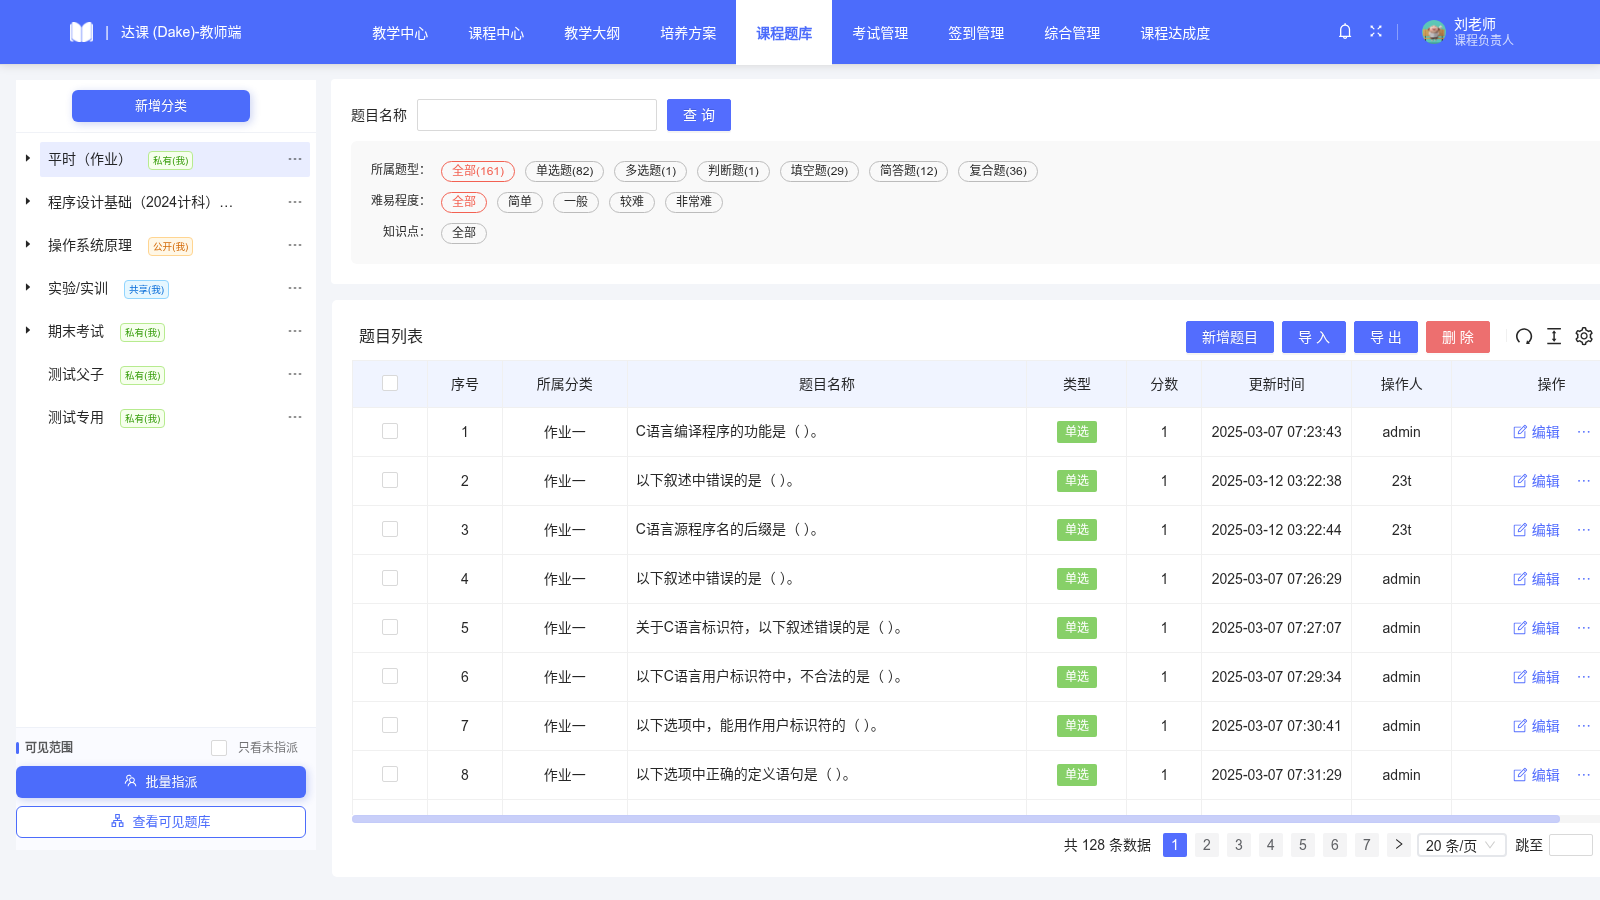1600x900 pixels.
Task: Open more actions for question row 8
Action: [1584, 775]
